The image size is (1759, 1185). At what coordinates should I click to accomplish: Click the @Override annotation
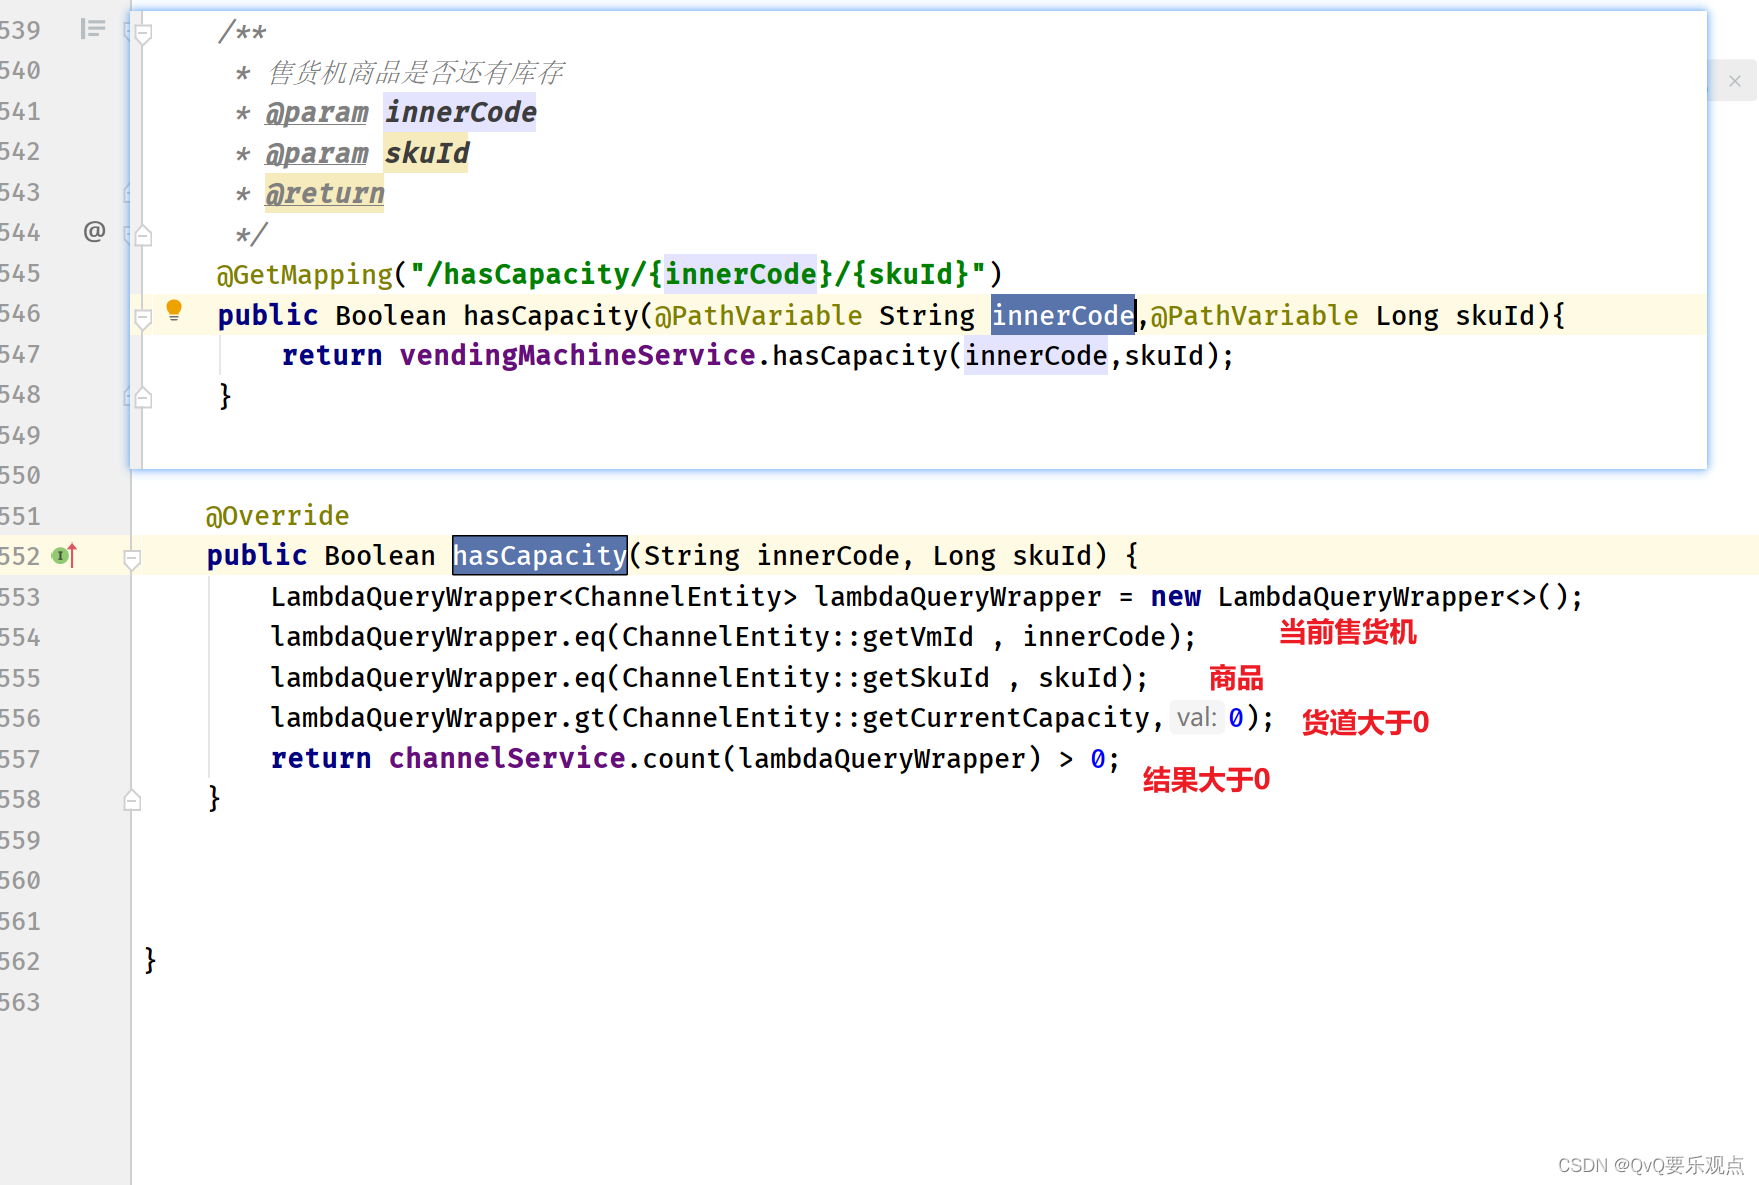click(277, 516)
